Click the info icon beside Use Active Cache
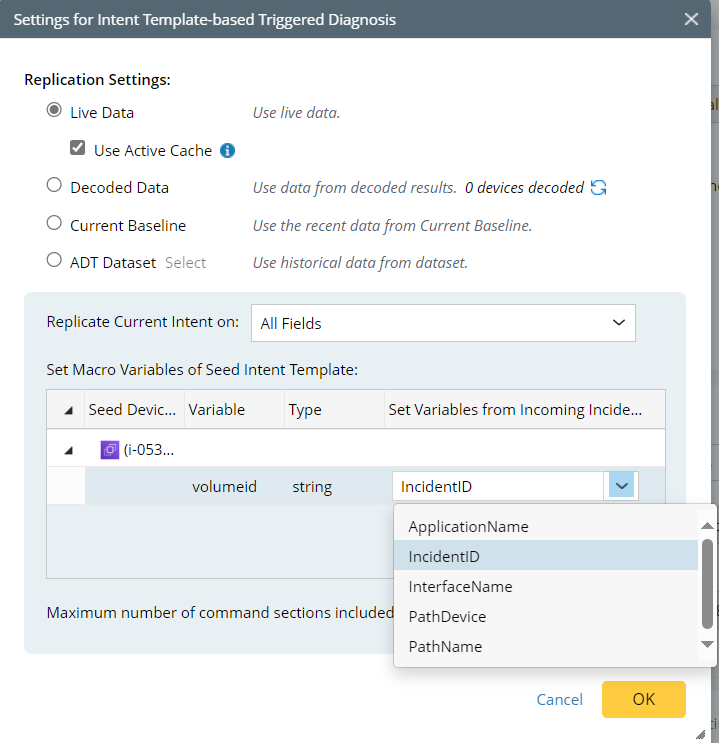The width and height of the screenshot is (719, 743). [x=228, y=151]
